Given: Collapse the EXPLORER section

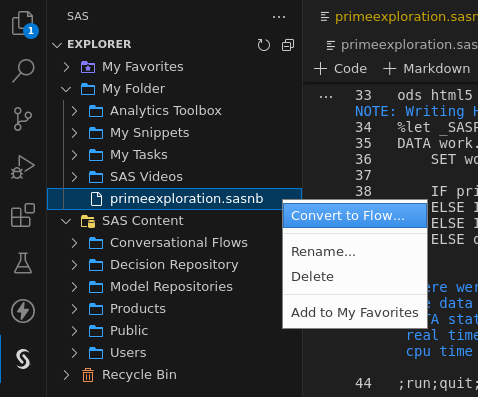Looking at the screenshot, I should point(57,45).
